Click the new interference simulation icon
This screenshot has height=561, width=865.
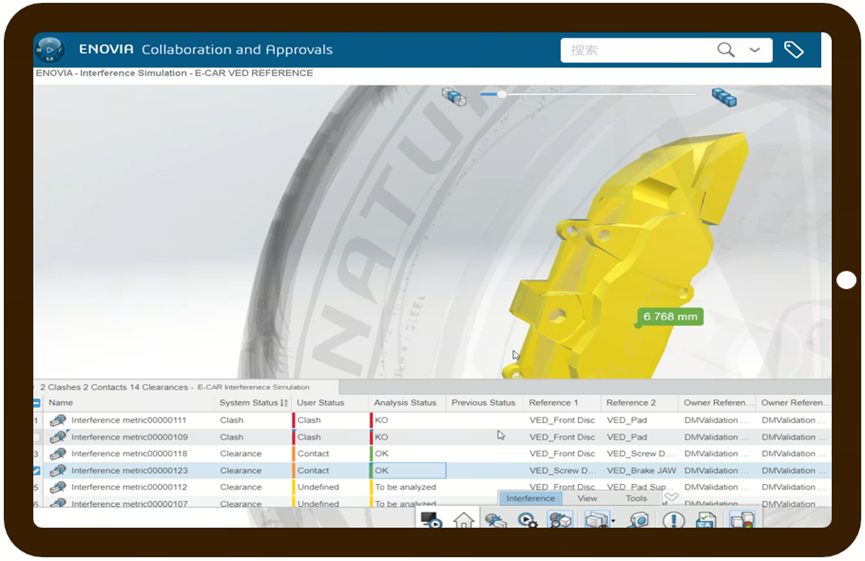495,520
